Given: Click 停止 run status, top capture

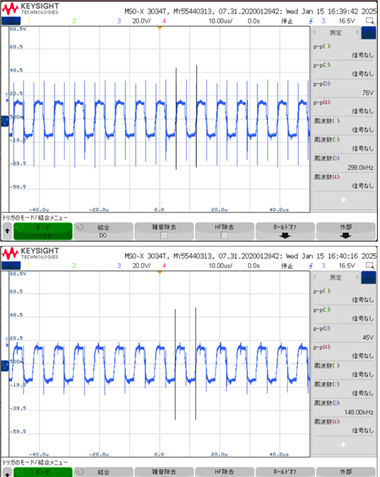Looking at the screenshot, I should [x=287, y=21].
